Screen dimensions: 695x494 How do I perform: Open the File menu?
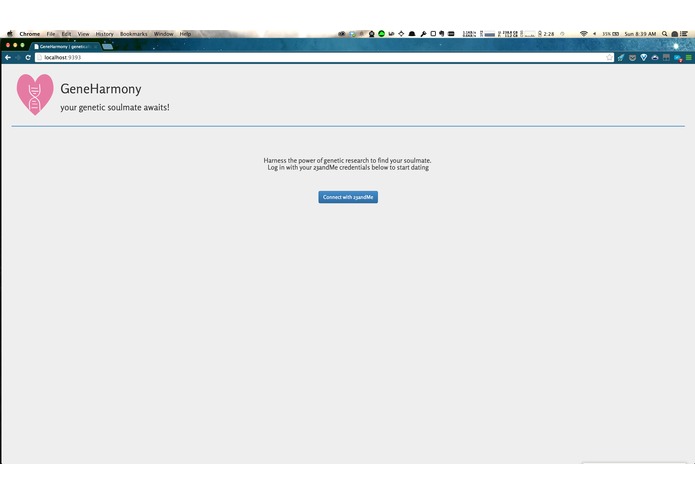pyautogui.click(x=51, y=34)
